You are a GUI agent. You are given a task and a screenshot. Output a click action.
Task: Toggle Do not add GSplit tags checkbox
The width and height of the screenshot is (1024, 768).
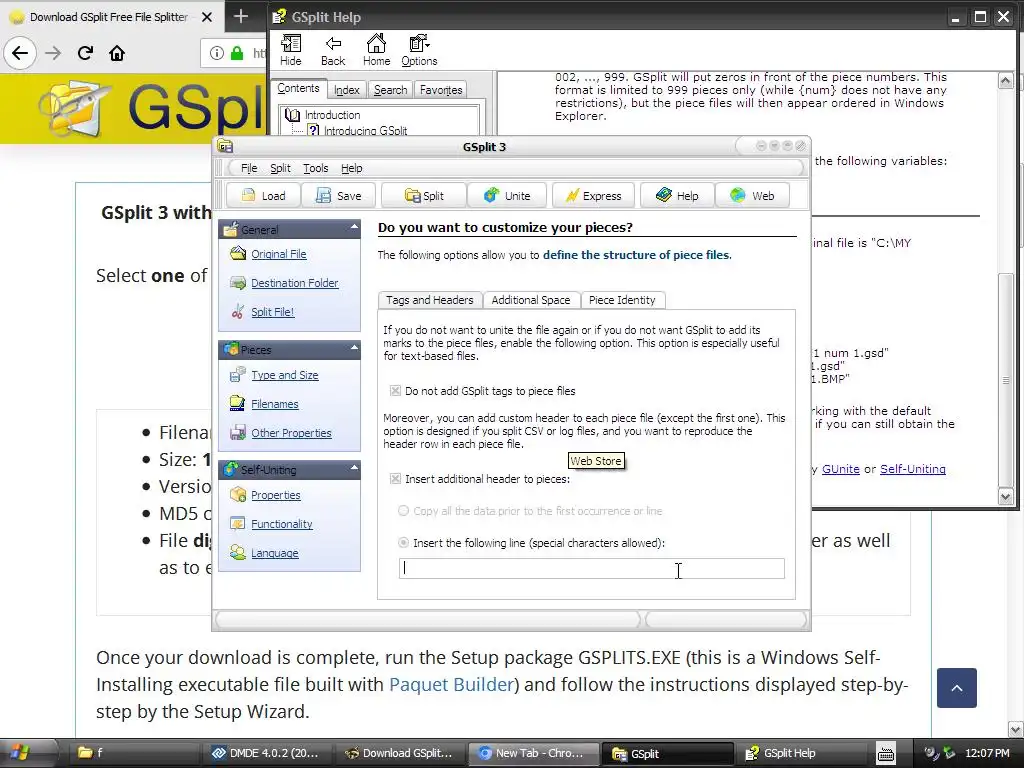pyautogui.click(x=395, y=391)
